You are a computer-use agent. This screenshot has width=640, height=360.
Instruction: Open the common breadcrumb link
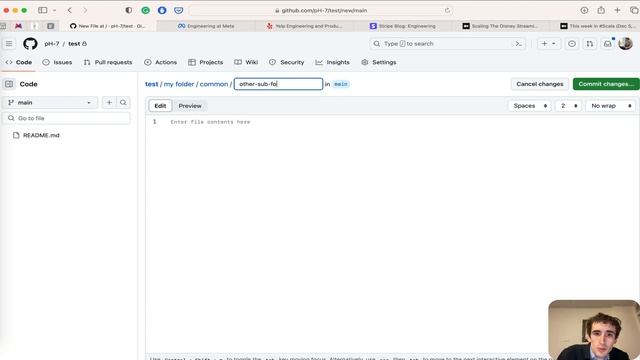point(213,84)
